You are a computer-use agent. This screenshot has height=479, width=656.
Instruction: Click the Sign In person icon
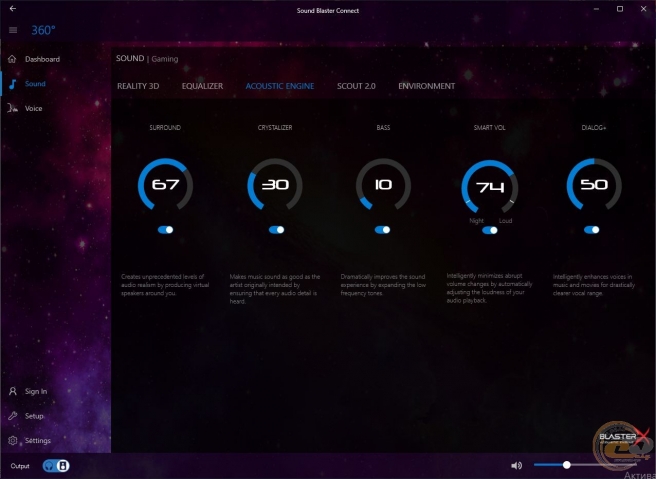click(x=13, y=391)
